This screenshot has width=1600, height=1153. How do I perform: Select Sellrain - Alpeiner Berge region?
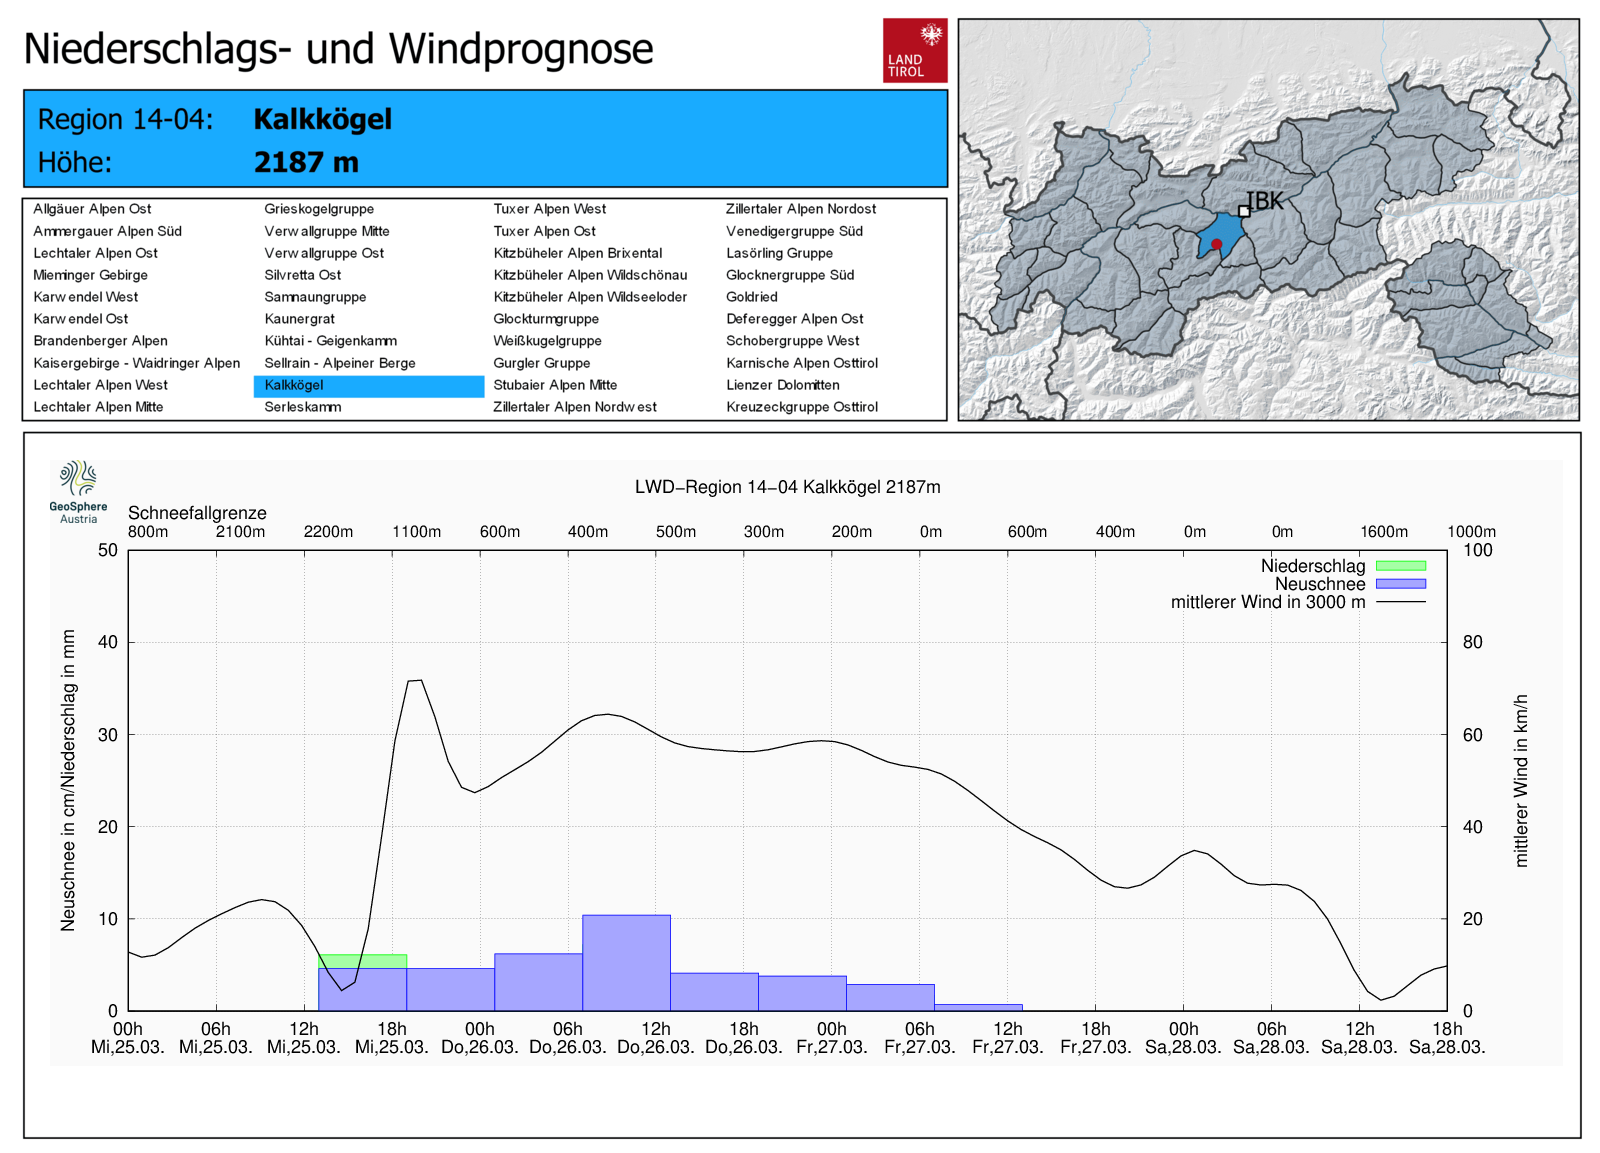point(340,363)
